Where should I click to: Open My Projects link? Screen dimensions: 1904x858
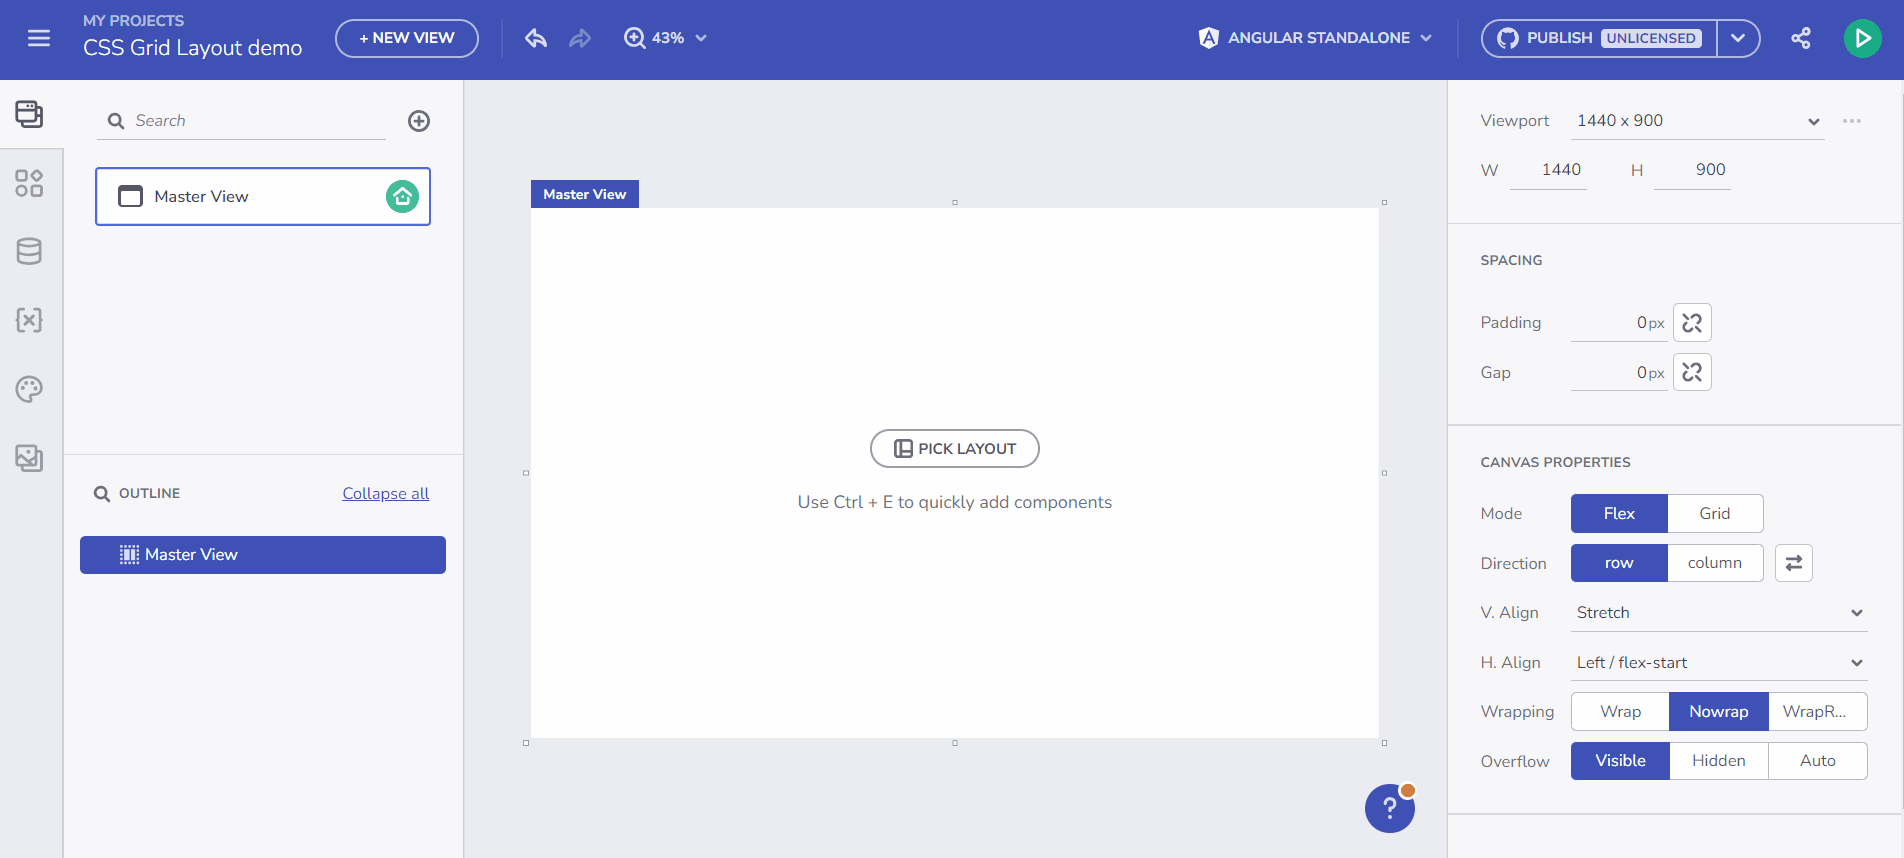click(x=134, y=21)
